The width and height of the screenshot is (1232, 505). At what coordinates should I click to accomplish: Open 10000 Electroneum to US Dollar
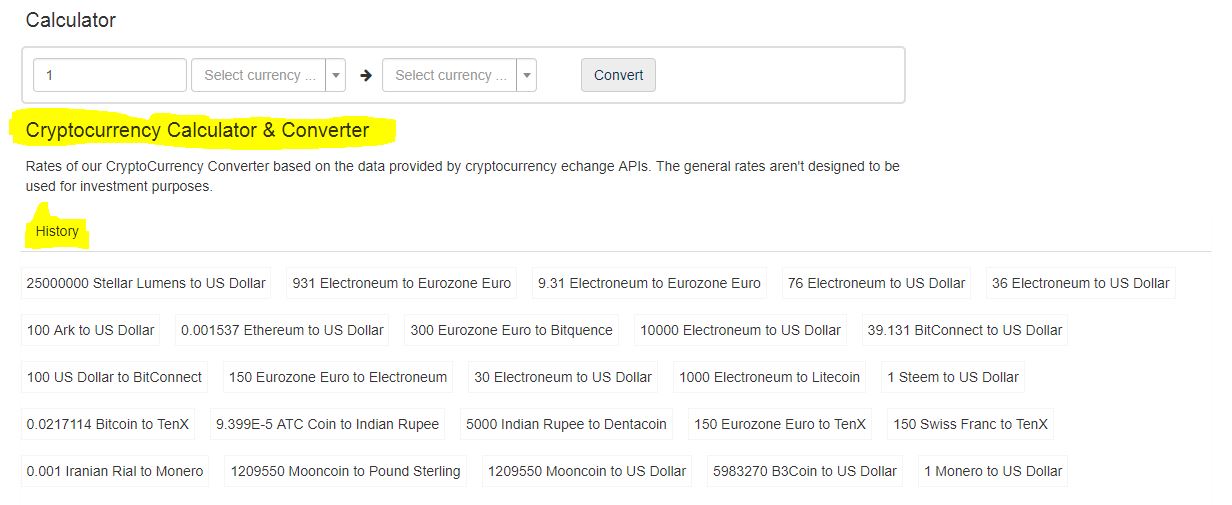741,330
